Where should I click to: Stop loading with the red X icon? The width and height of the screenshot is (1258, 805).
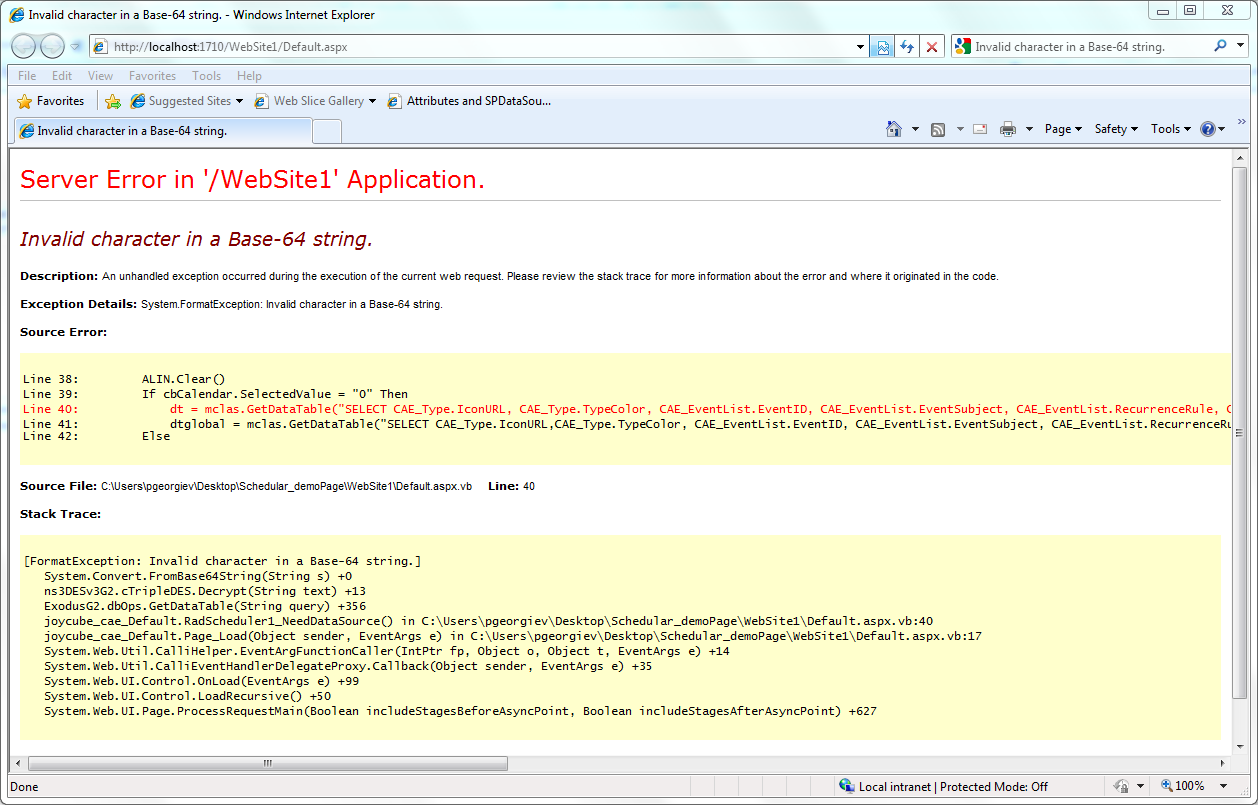click(x=932, y=47)
